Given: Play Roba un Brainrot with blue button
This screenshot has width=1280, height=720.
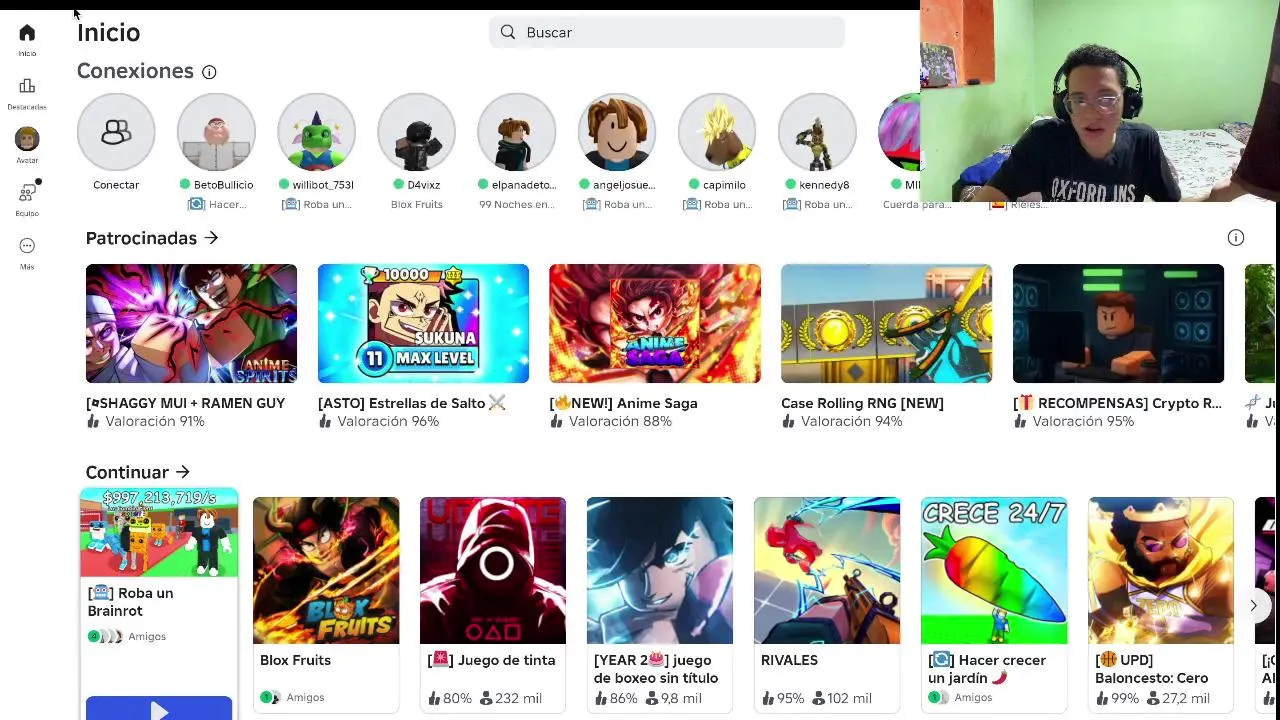Looking at the screenshot, I should pyautogui.click(x=159, y=708).
